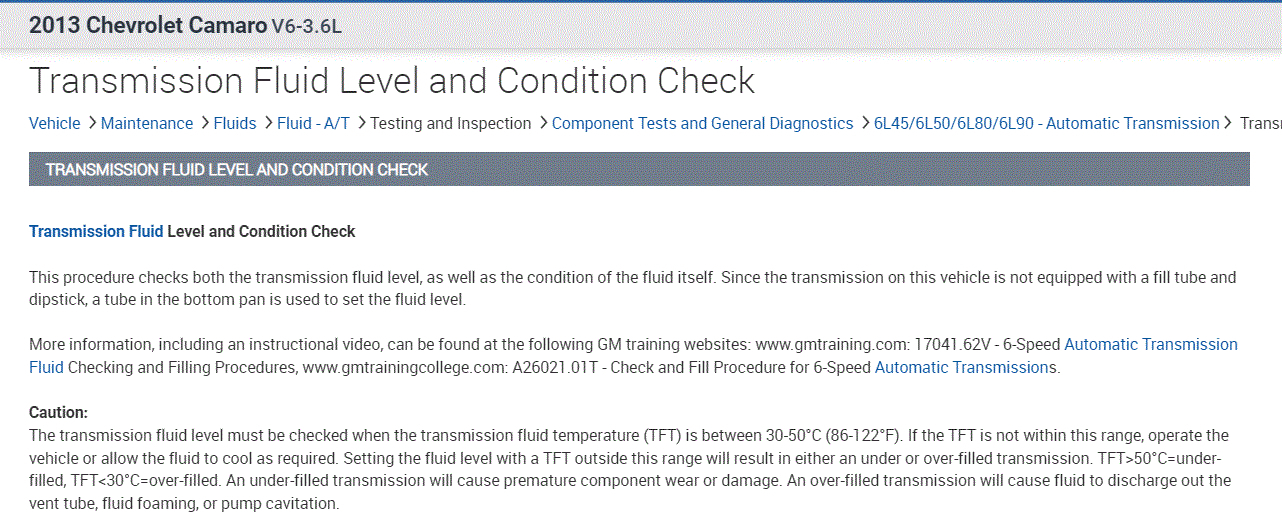
Task: Follow the Automatic Transmissions link
Action: 965,368
